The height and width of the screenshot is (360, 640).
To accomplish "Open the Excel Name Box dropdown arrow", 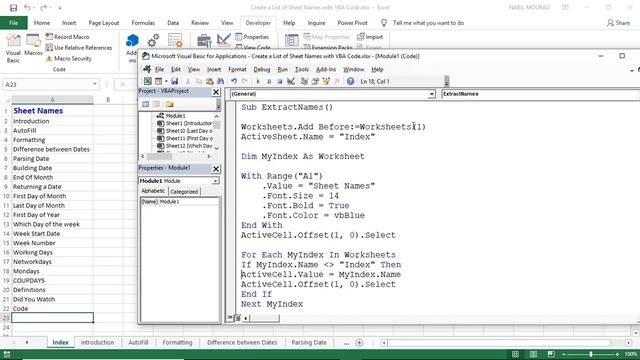I will pos(95,84).
